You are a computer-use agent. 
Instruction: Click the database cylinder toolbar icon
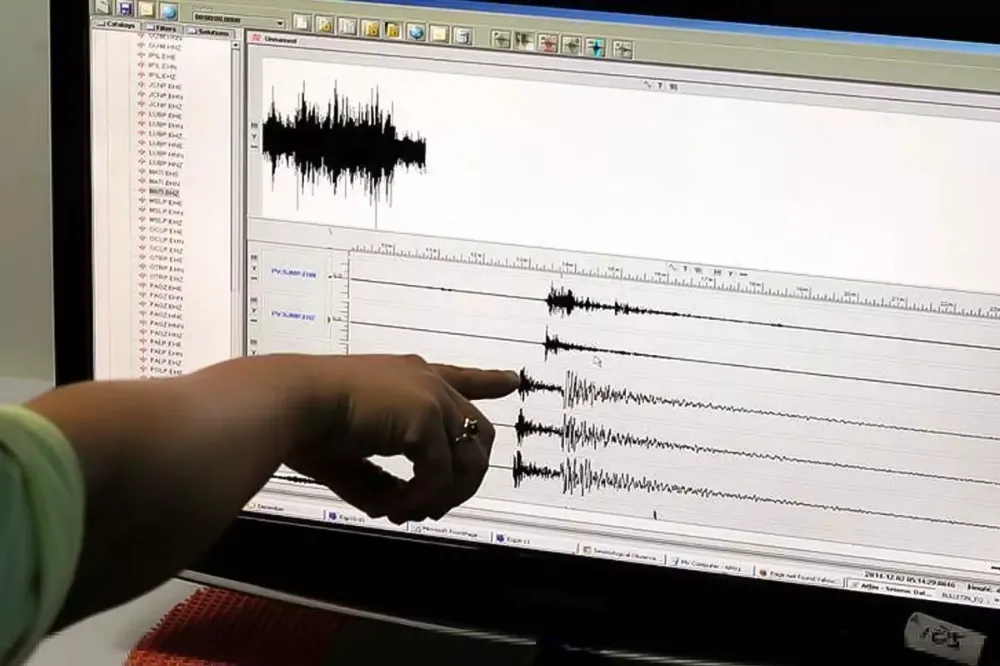[x=462, y=35]
